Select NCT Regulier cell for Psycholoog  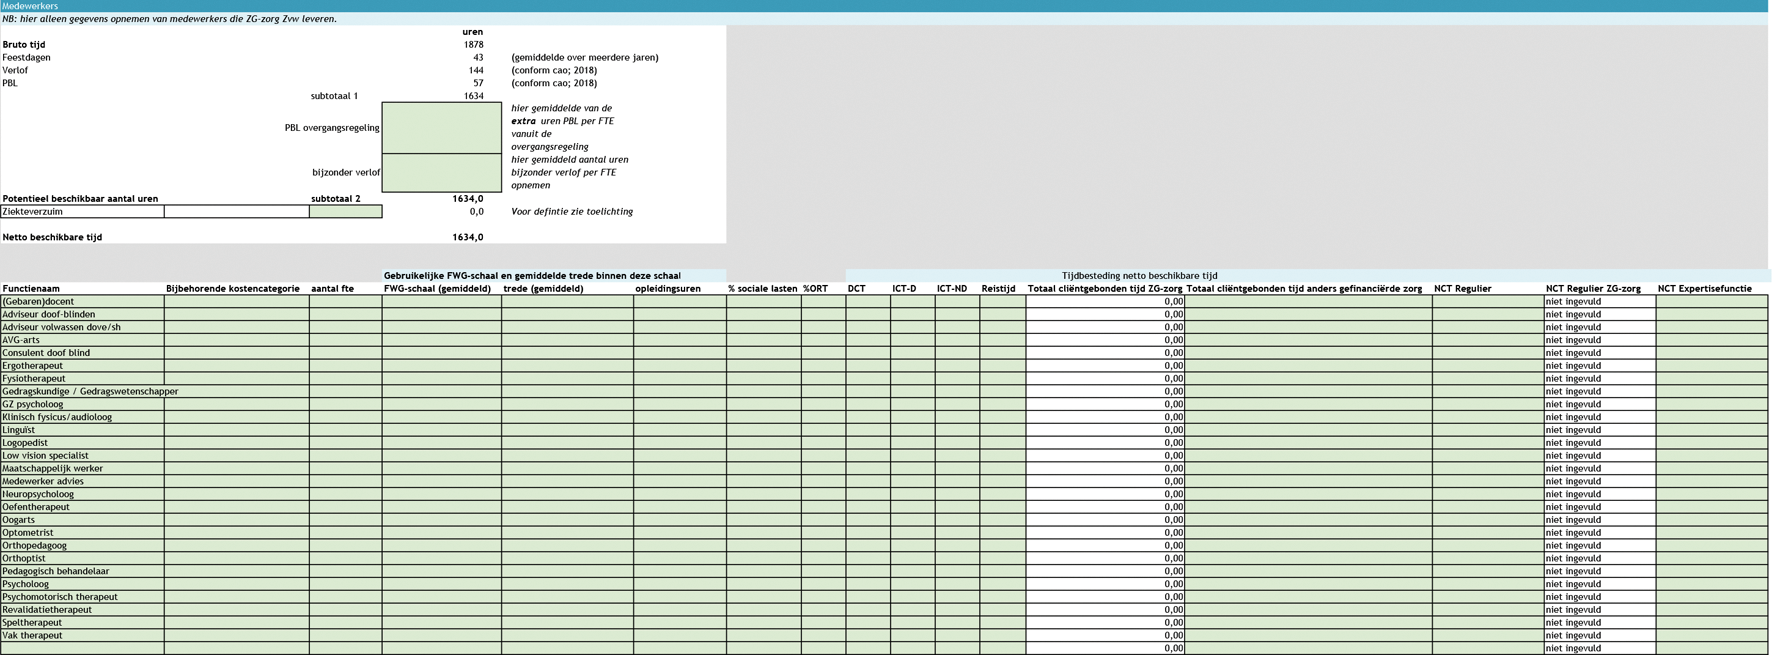1487,584
